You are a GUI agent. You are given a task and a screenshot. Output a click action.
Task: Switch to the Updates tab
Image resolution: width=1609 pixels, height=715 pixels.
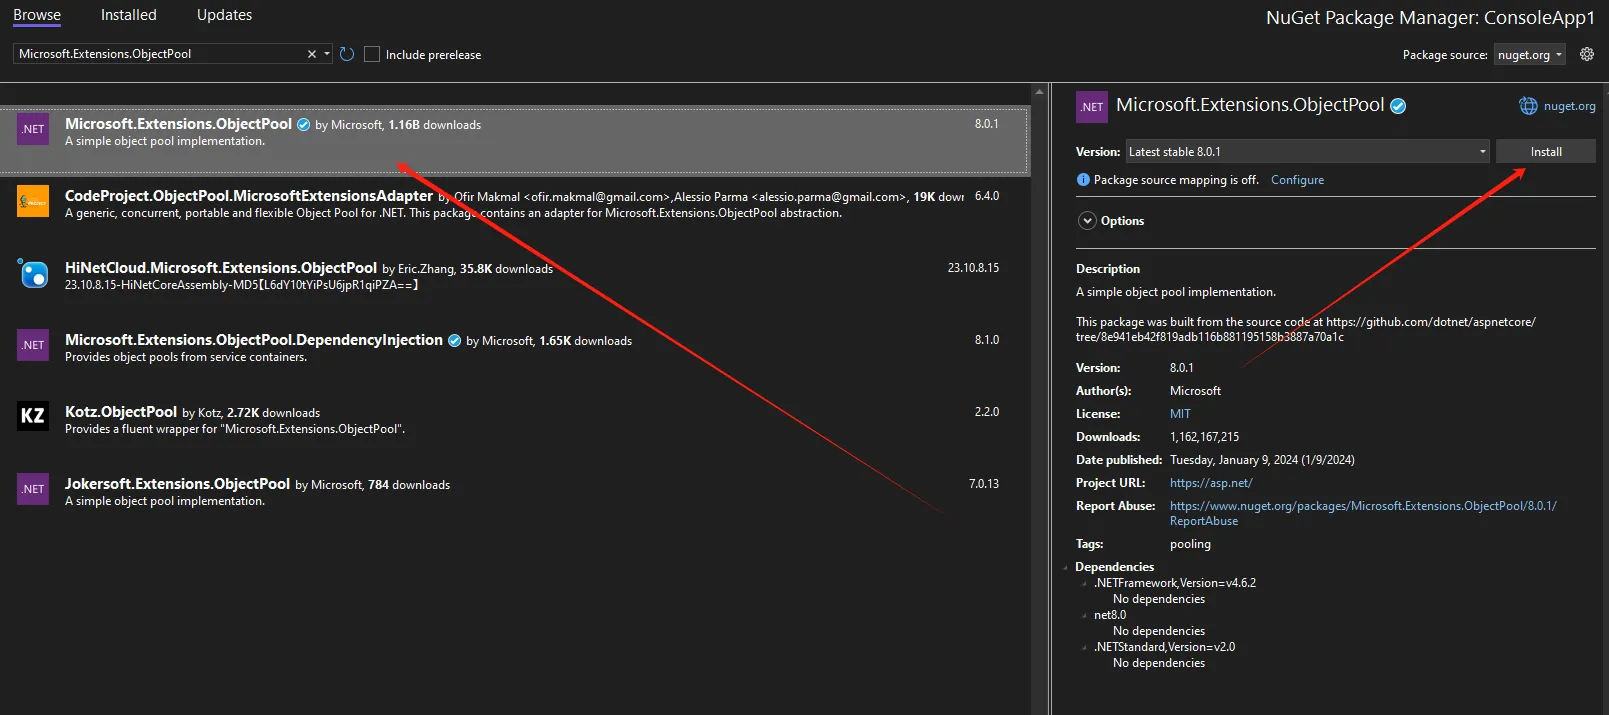(224, 15)
